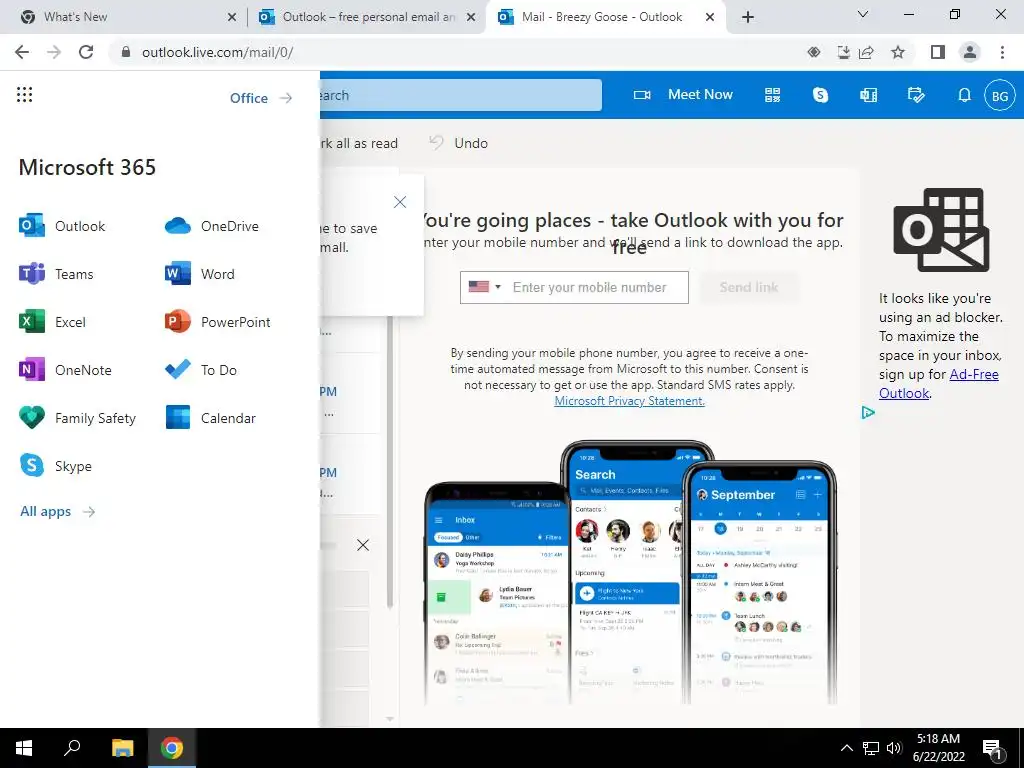
Task: Open the Windows Start menu
Action: tap(24, 748)
